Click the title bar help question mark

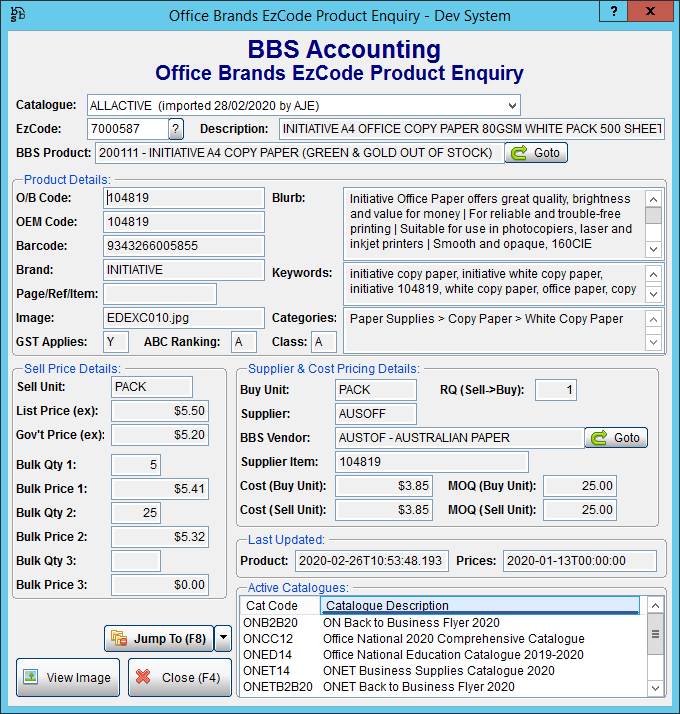614,11
